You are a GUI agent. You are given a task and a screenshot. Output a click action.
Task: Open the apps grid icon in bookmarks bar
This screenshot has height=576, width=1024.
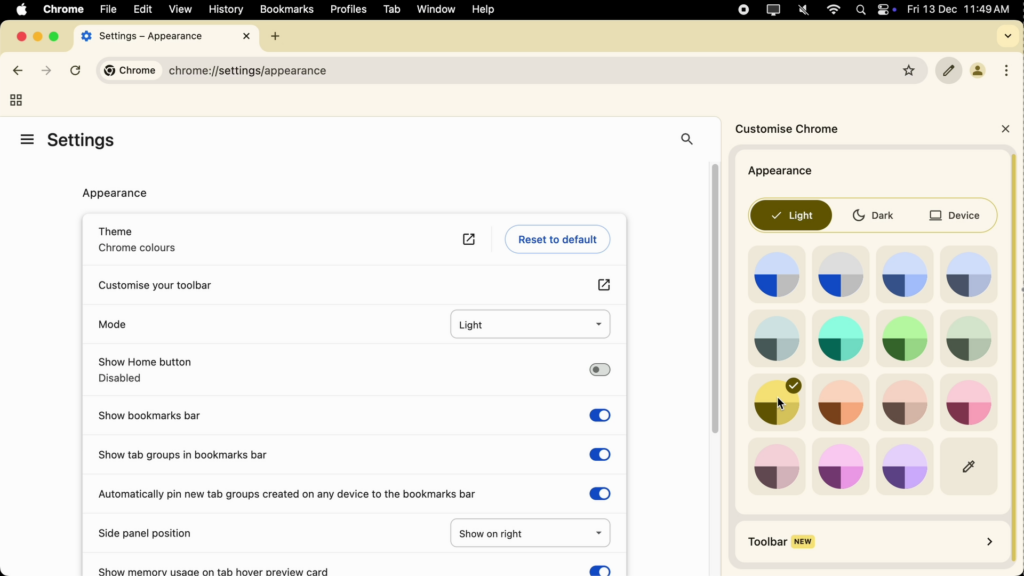coord(16,100)
